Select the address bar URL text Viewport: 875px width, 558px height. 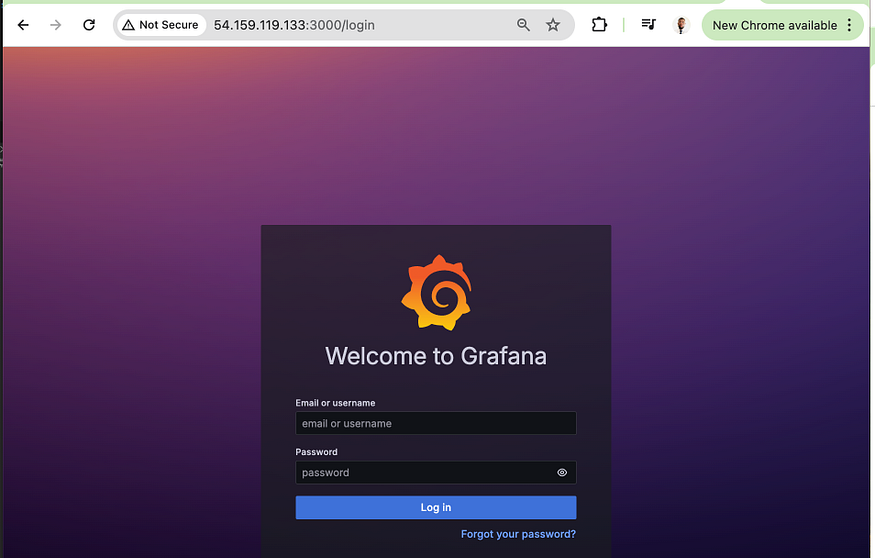pyautogui.click(x=294, y=25)
